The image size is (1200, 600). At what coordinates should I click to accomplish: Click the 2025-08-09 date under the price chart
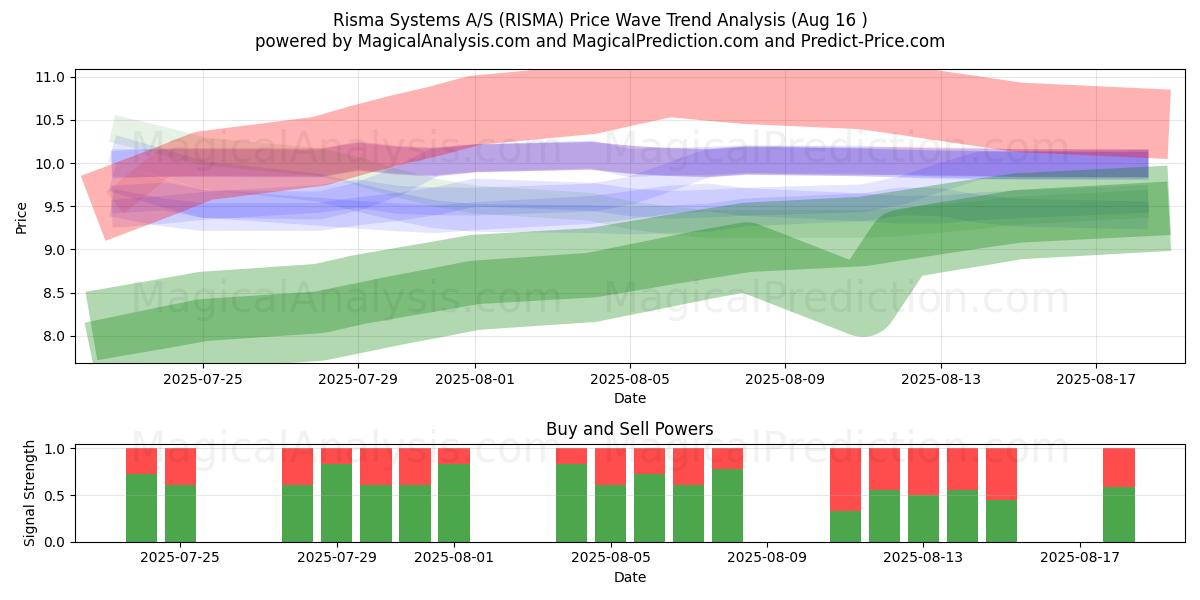pos(785,379)
